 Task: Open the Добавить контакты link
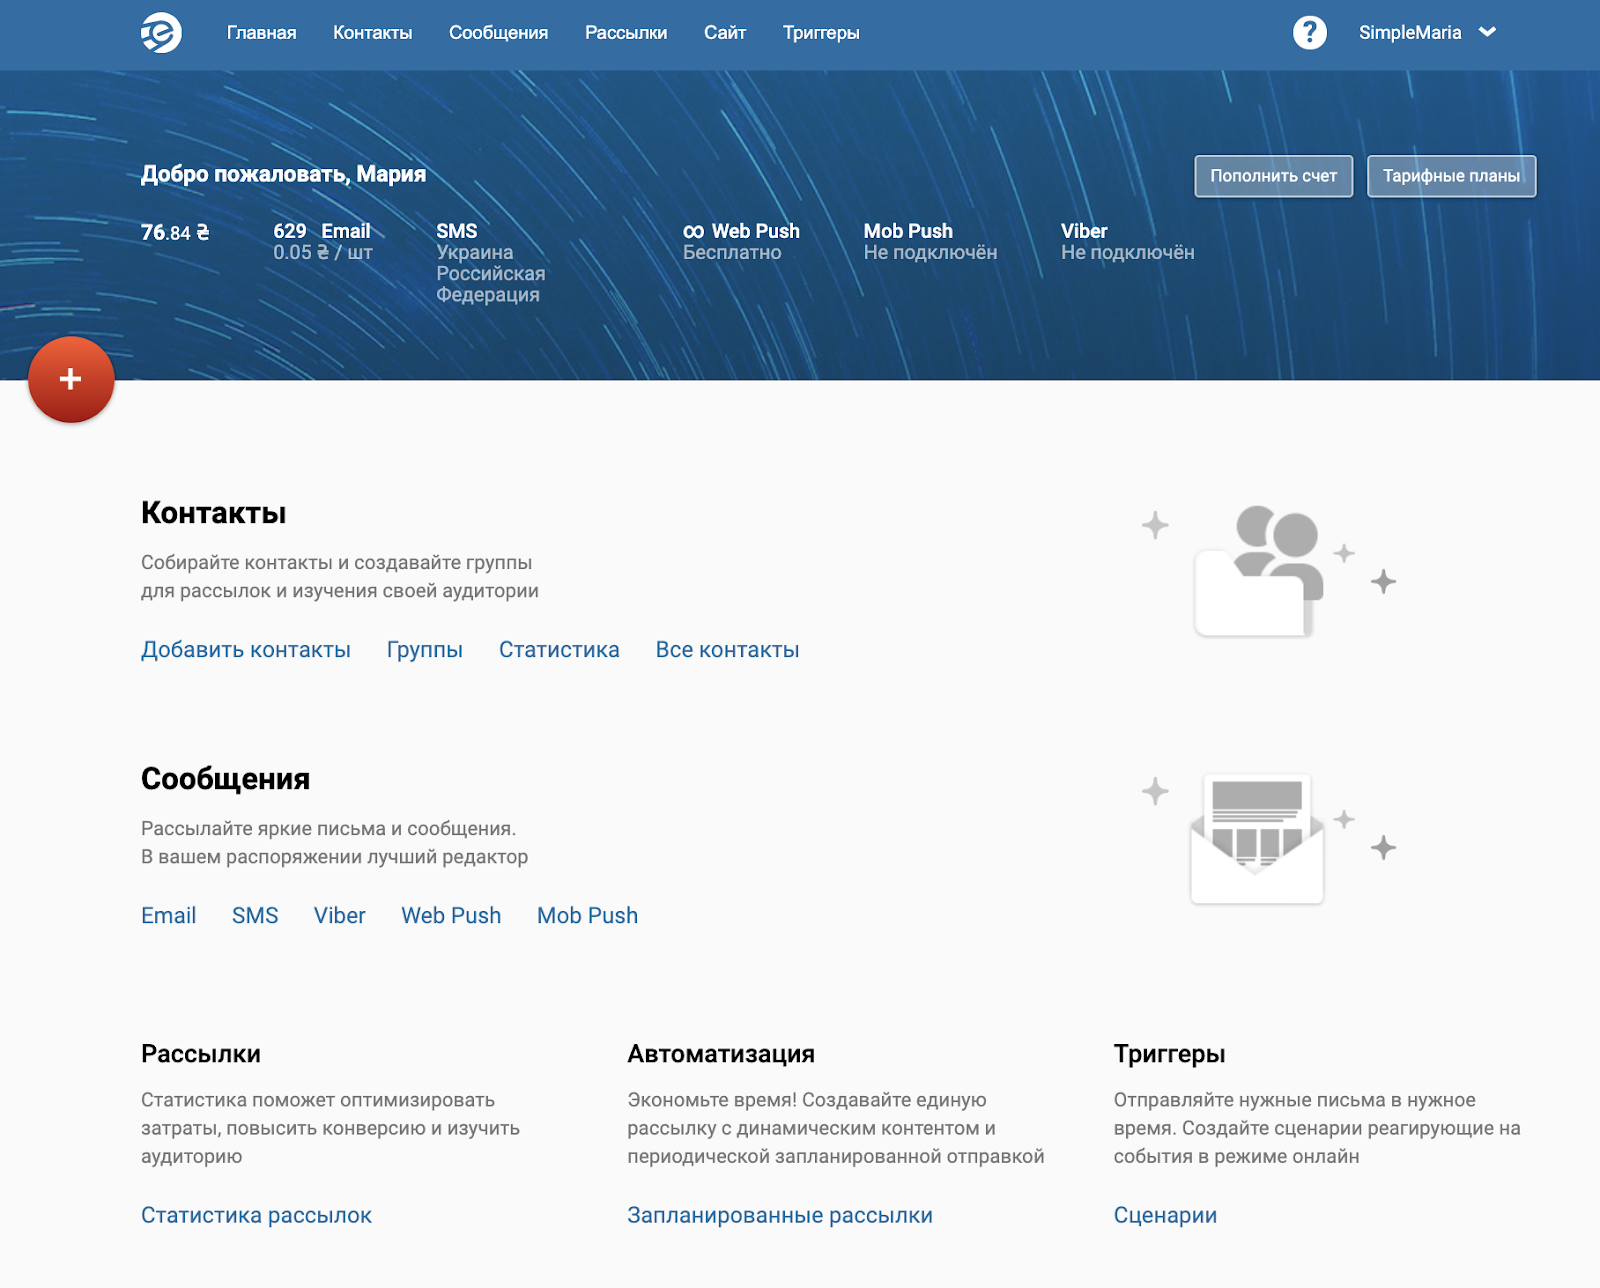[x=245, y=650]
